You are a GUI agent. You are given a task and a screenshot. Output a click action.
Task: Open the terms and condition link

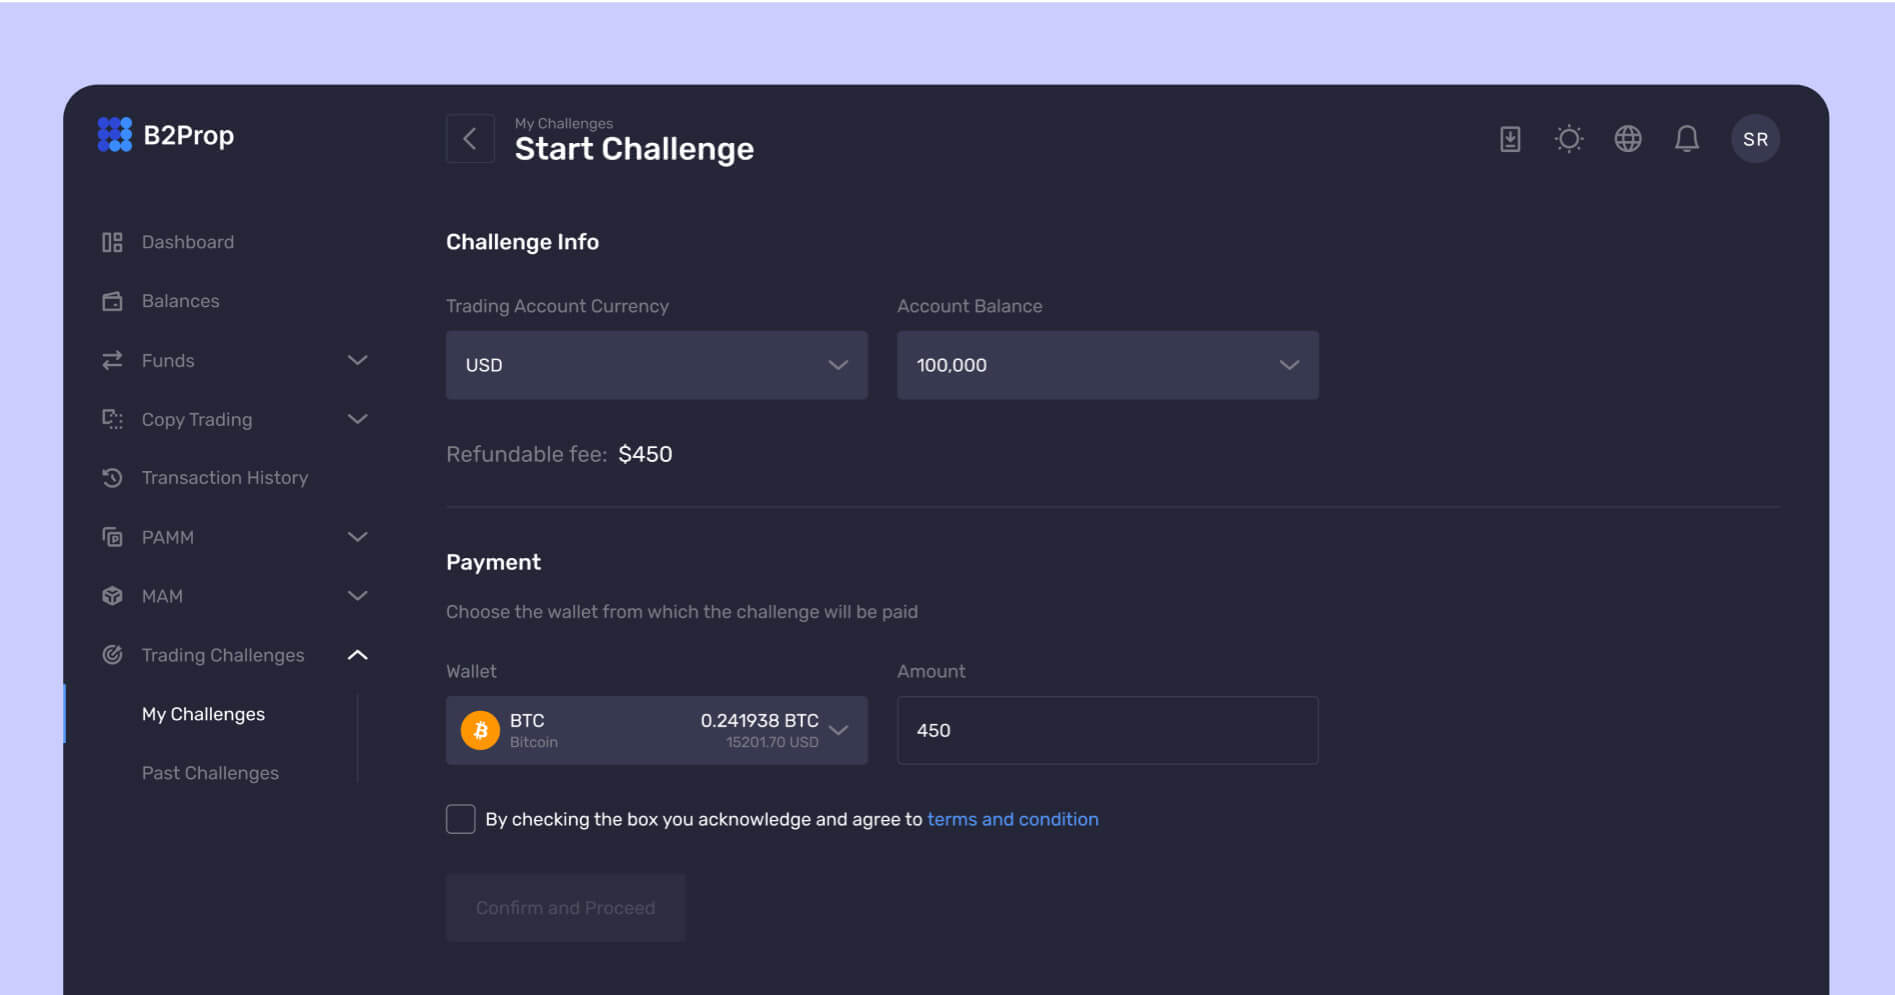tap(1012, 819)
